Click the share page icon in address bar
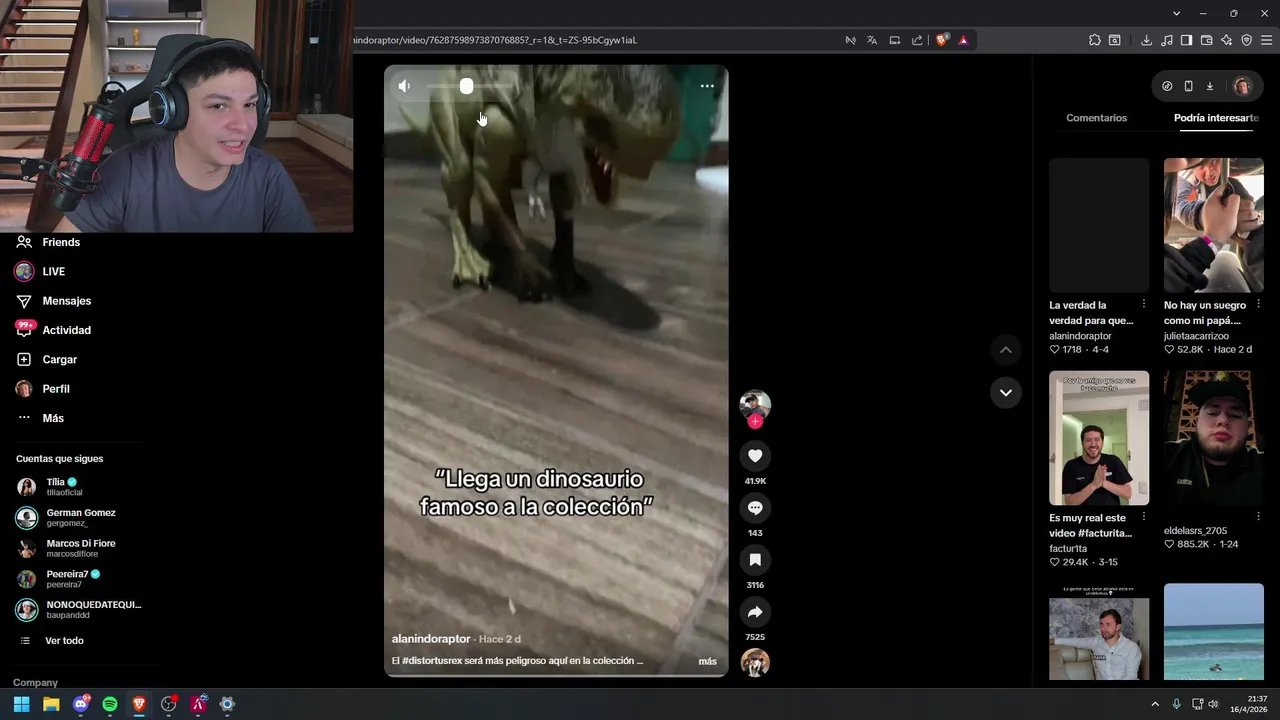Viewport: 1280px width, 720px height. point(917,40)
